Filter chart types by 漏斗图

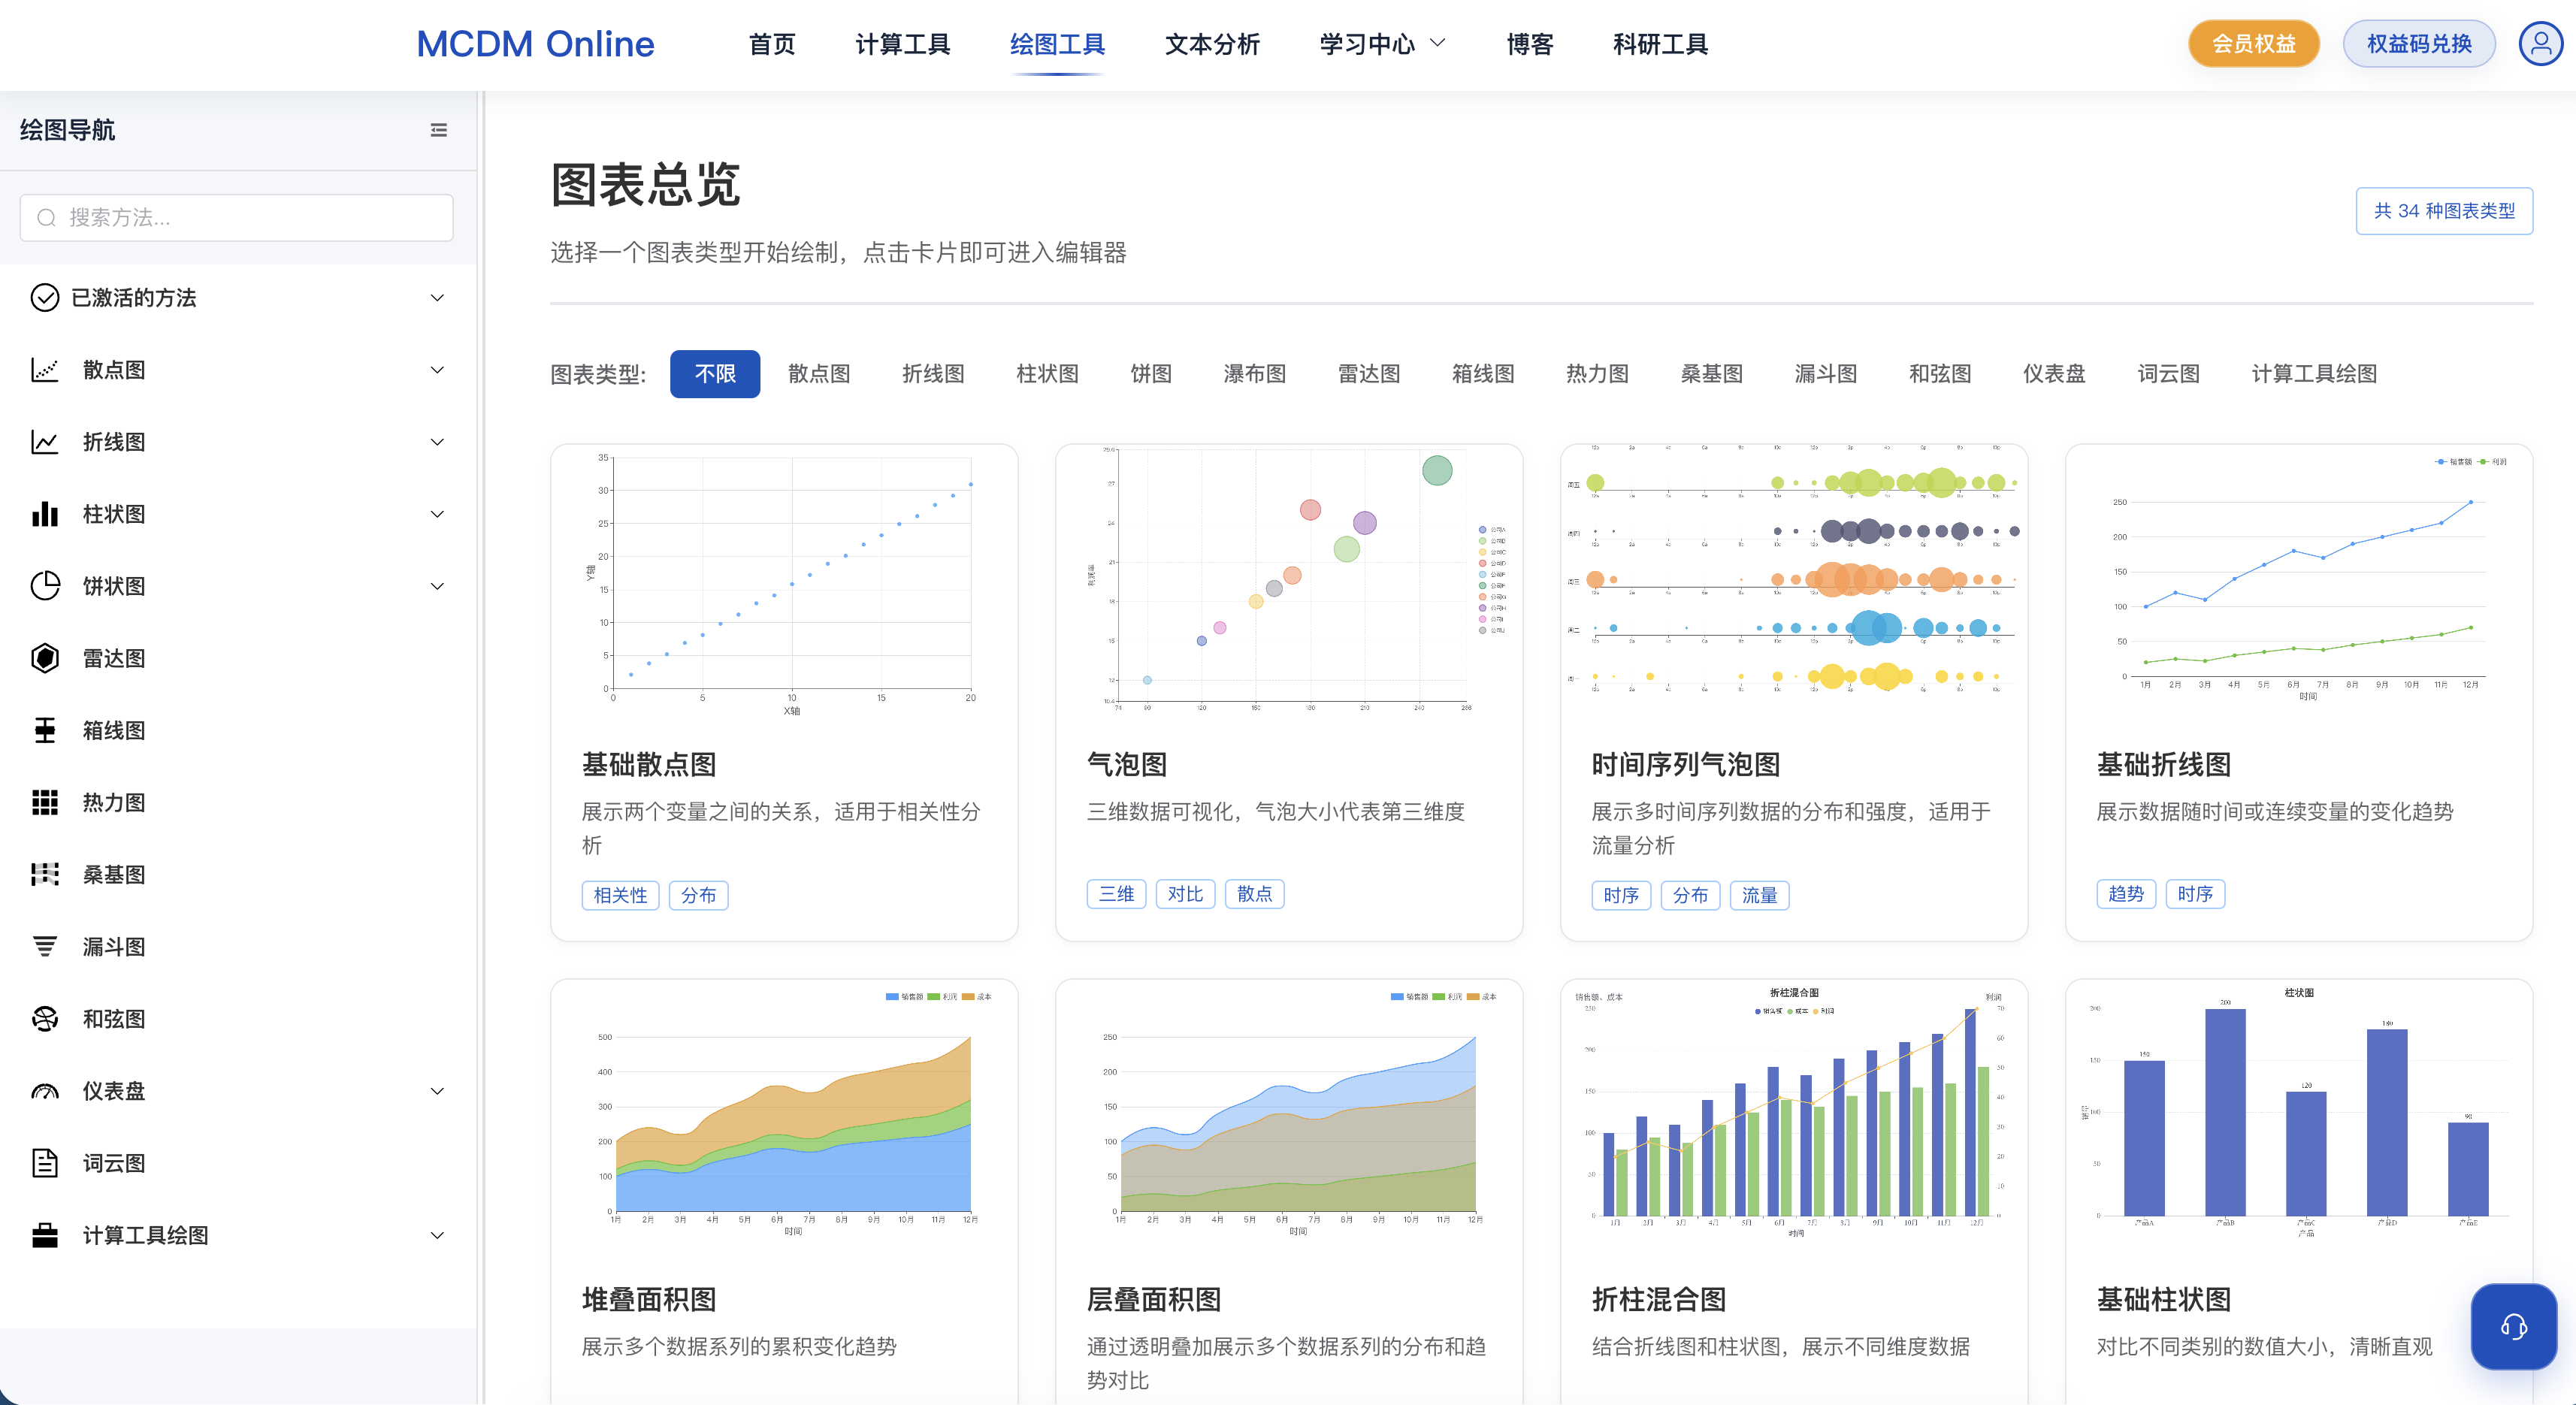click(x=1825, y=374)
